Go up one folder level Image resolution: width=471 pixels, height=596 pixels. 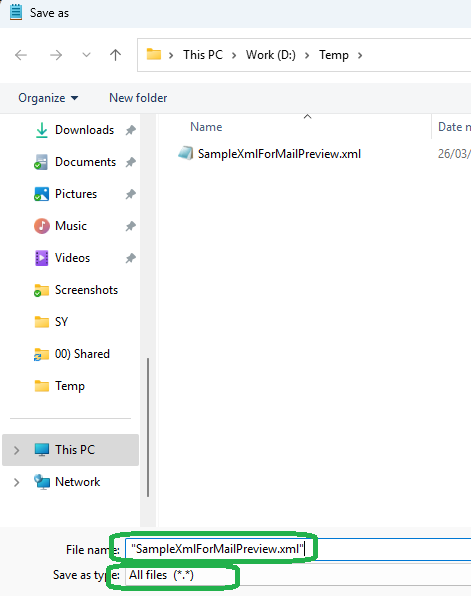pos(115,55)
